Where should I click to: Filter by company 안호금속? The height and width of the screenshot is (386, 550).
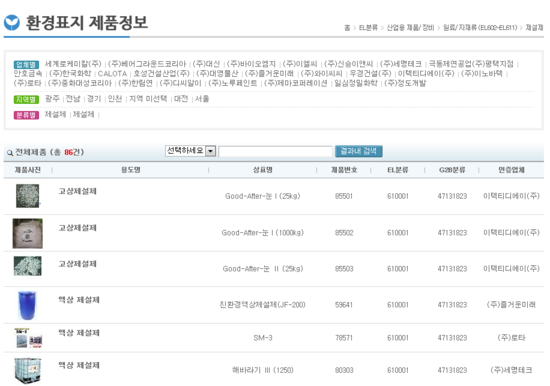(28, 73)
